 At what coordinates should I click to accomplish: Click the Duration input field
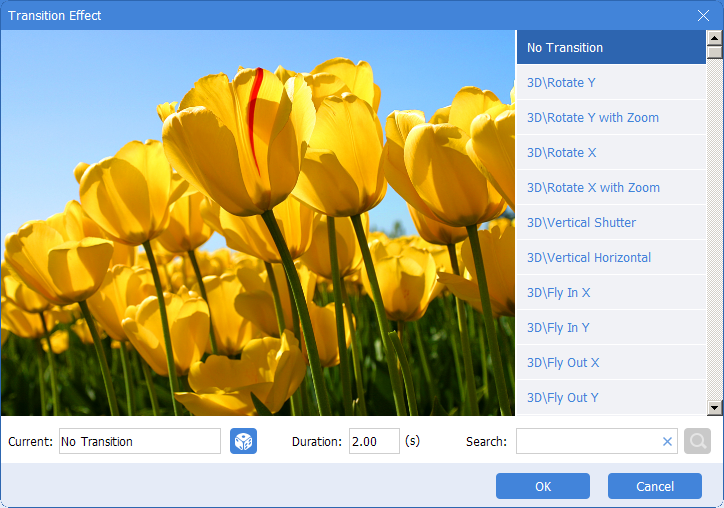374,441
